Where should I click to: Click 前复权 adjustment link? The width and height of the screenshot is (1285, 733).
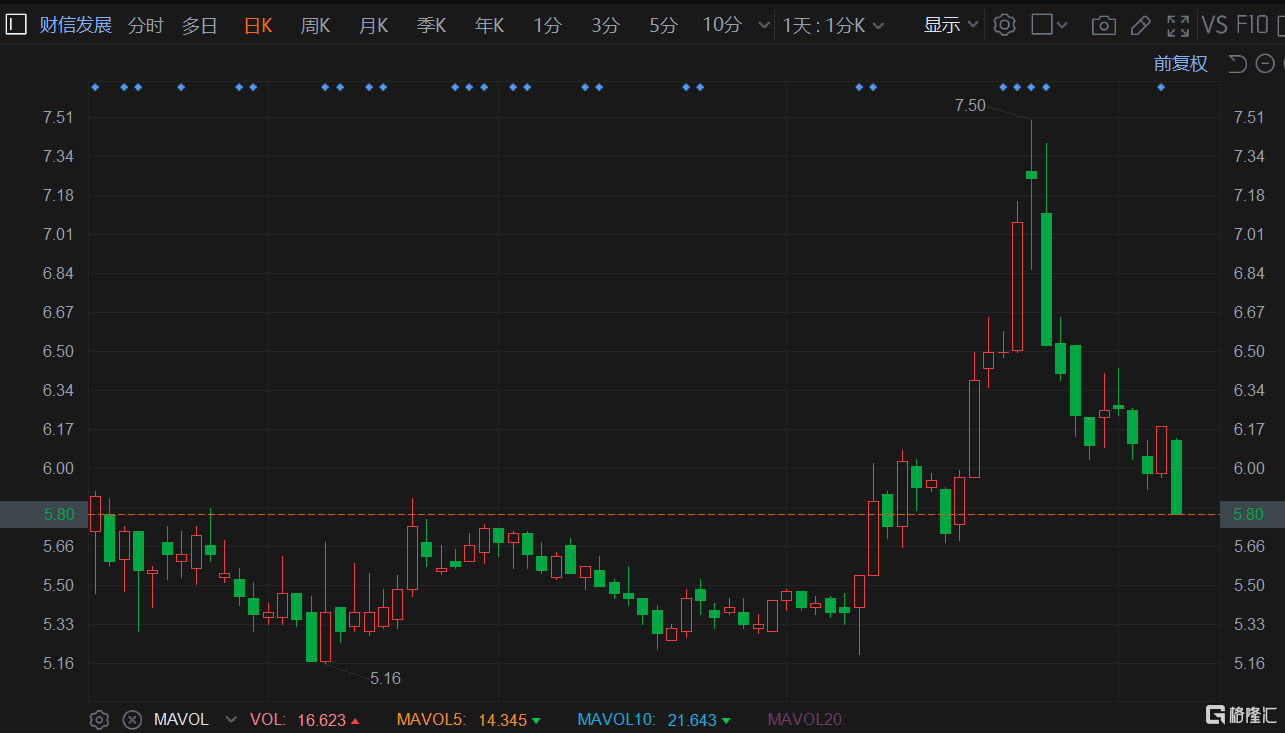click(x=1180, y=64)
